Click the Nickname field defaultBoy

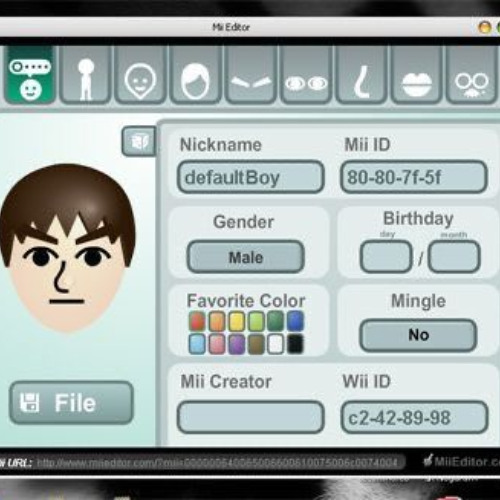pyautogui.click(x=251, y=177)
